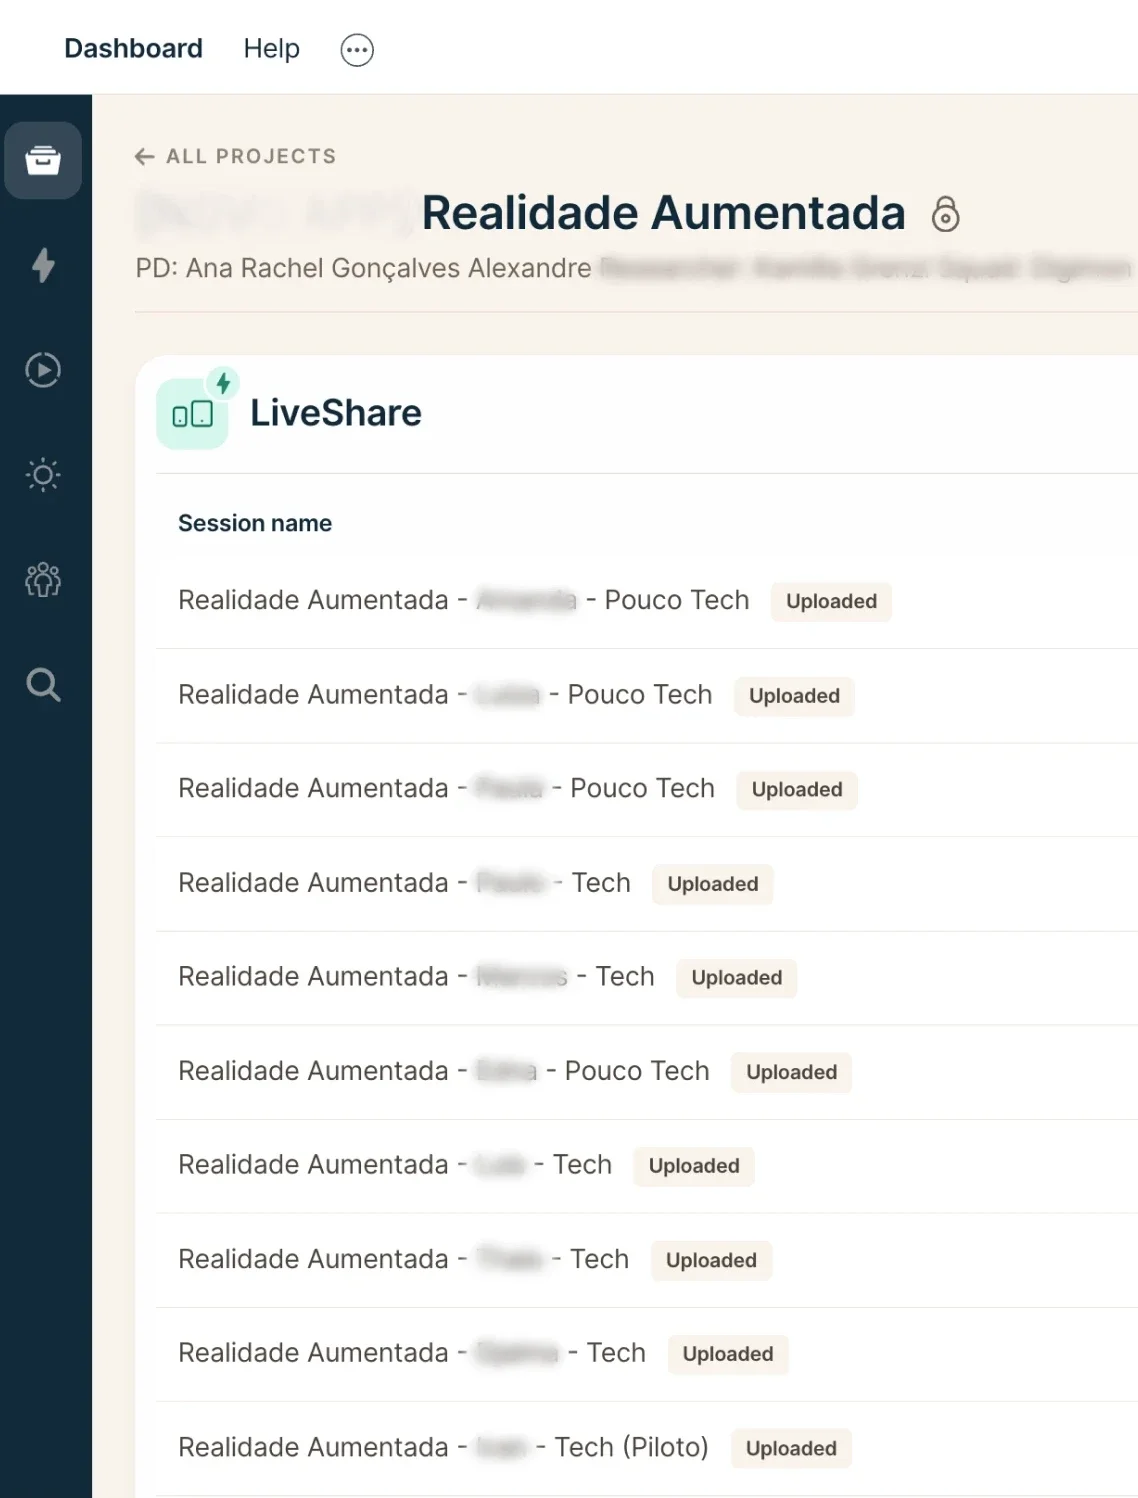
Task: Open the fourth session row labeled Tech
Action: (x=647, y=884)
